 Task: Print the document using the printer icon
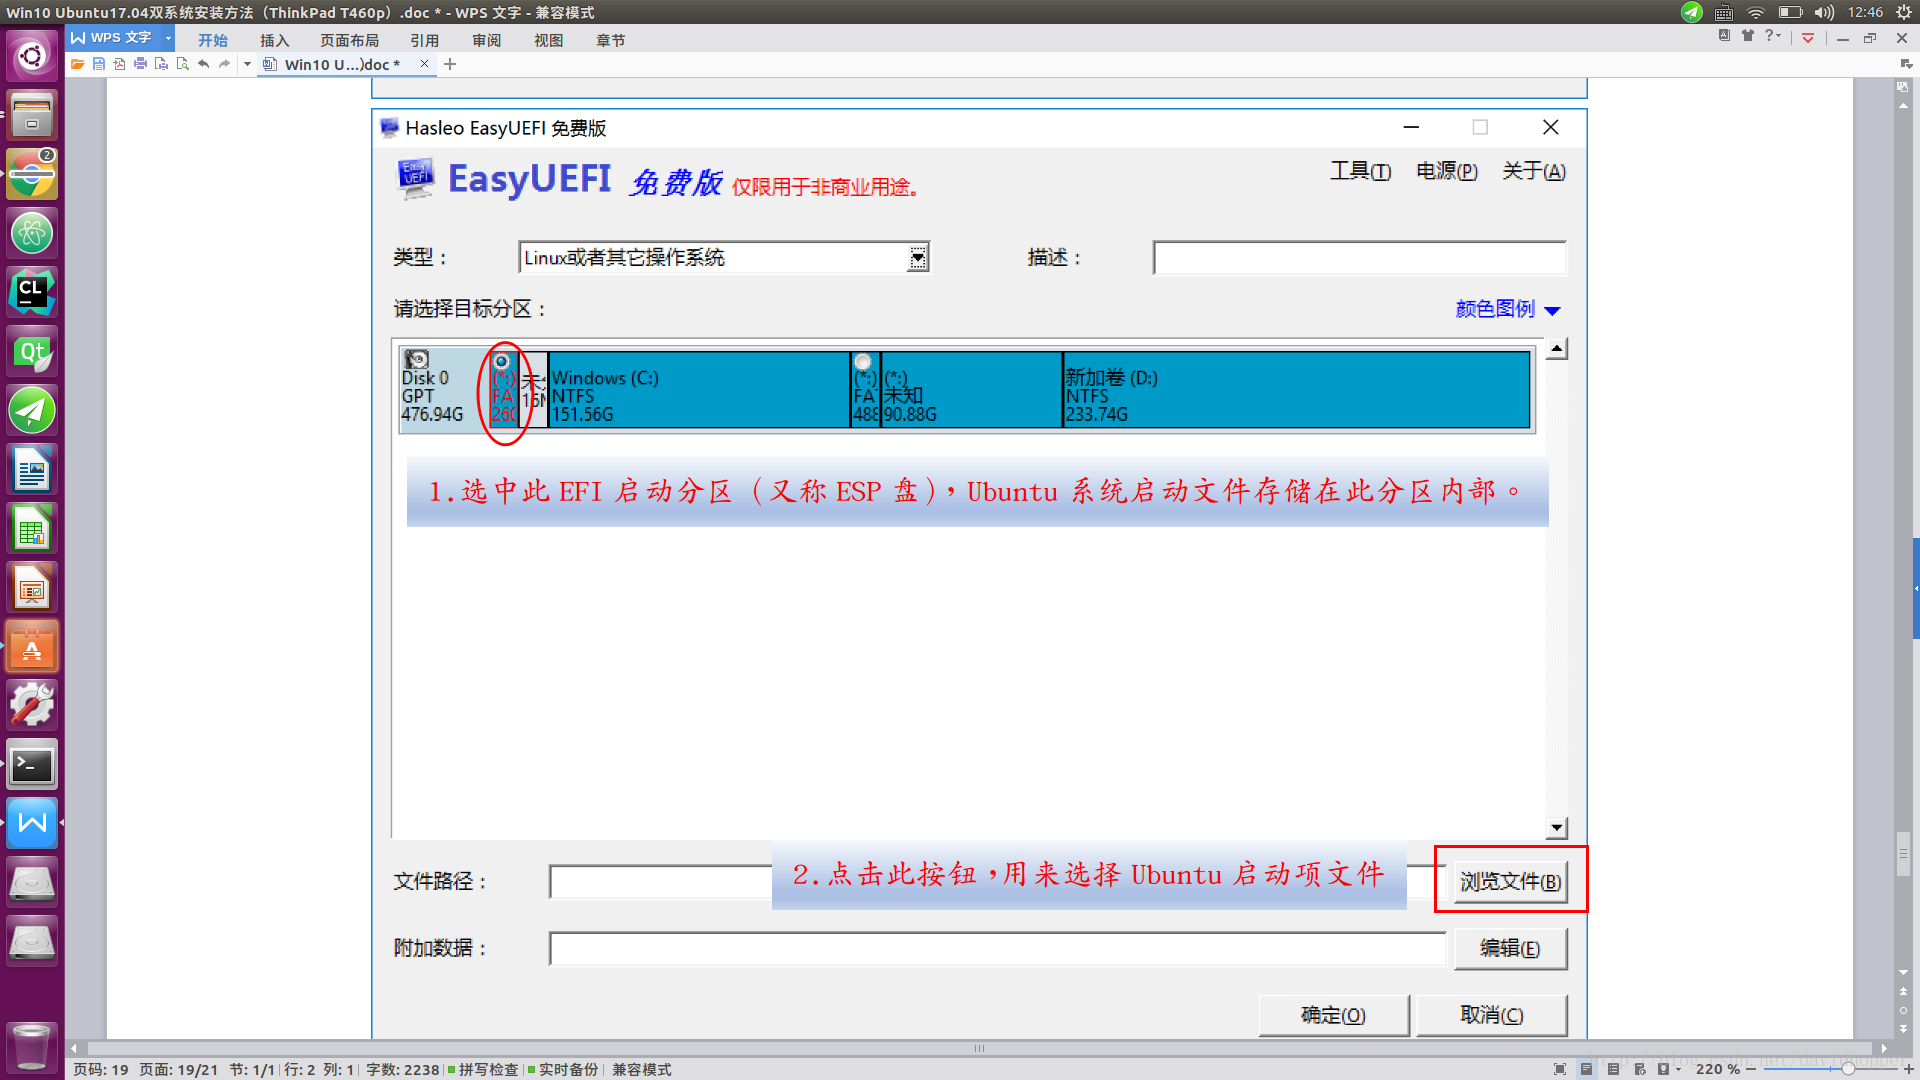tap(140, 64)
